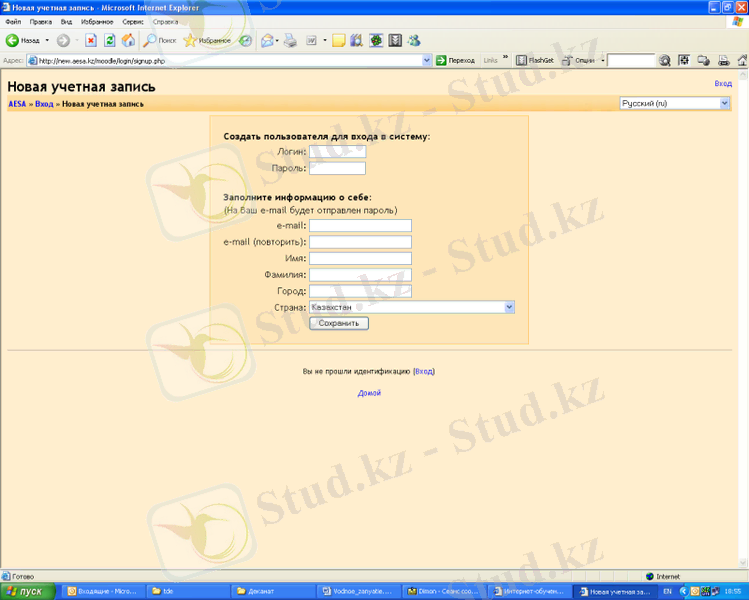Open Поиск search magnifier in toolbar
This screenshot has width=749, height=600.
(160, 41)
